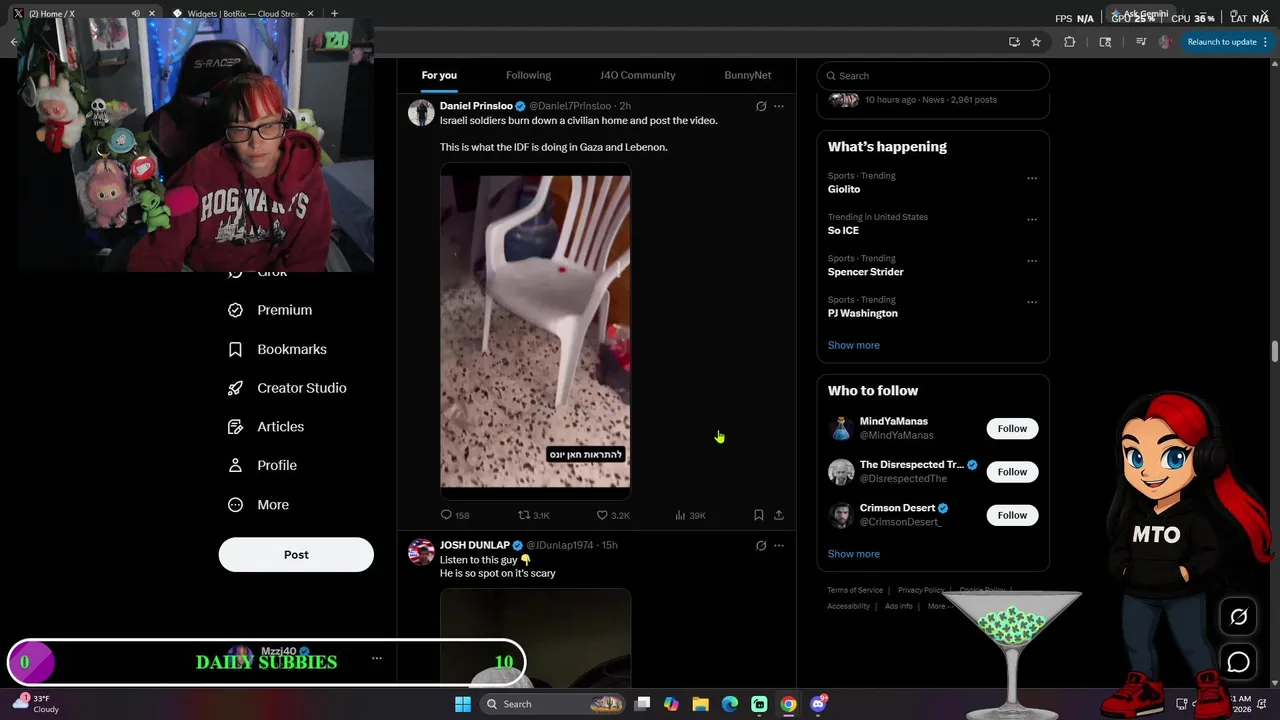Open the Ads info footer link
The height and width of the screenshot is (720, 1280).
coord(898,606)
